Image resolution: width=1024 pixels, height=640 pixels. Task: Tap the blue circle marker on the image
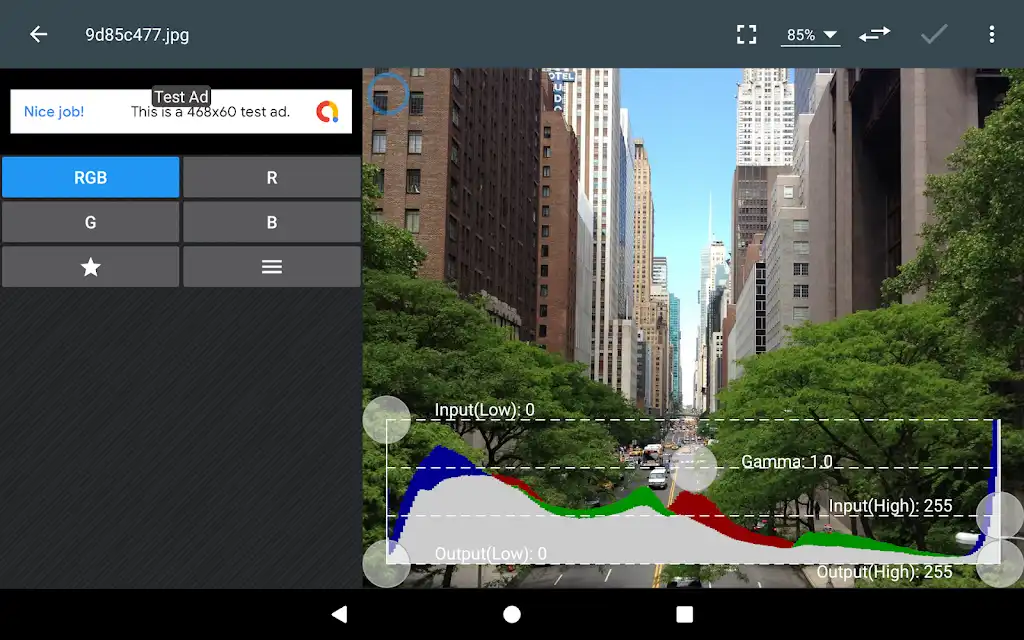click(388, 94)
